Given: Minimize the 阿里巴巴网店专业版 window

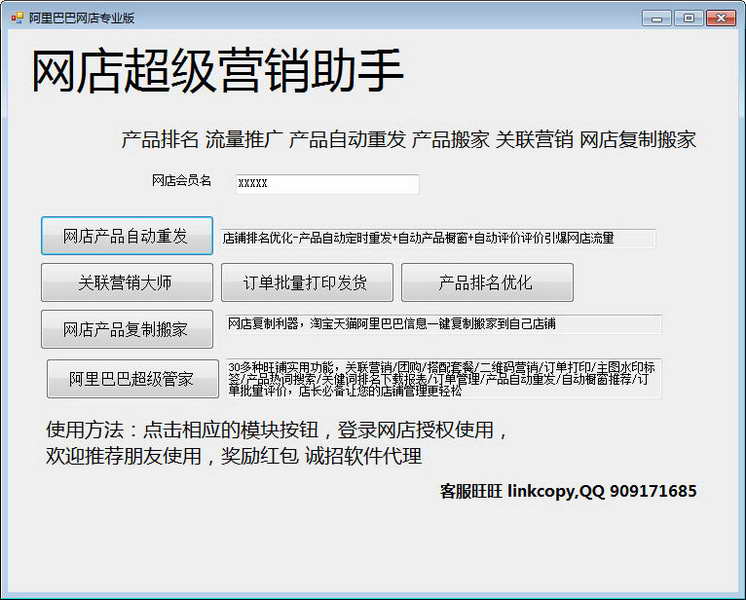Looking at the screenshot, I should coord(657,18).
